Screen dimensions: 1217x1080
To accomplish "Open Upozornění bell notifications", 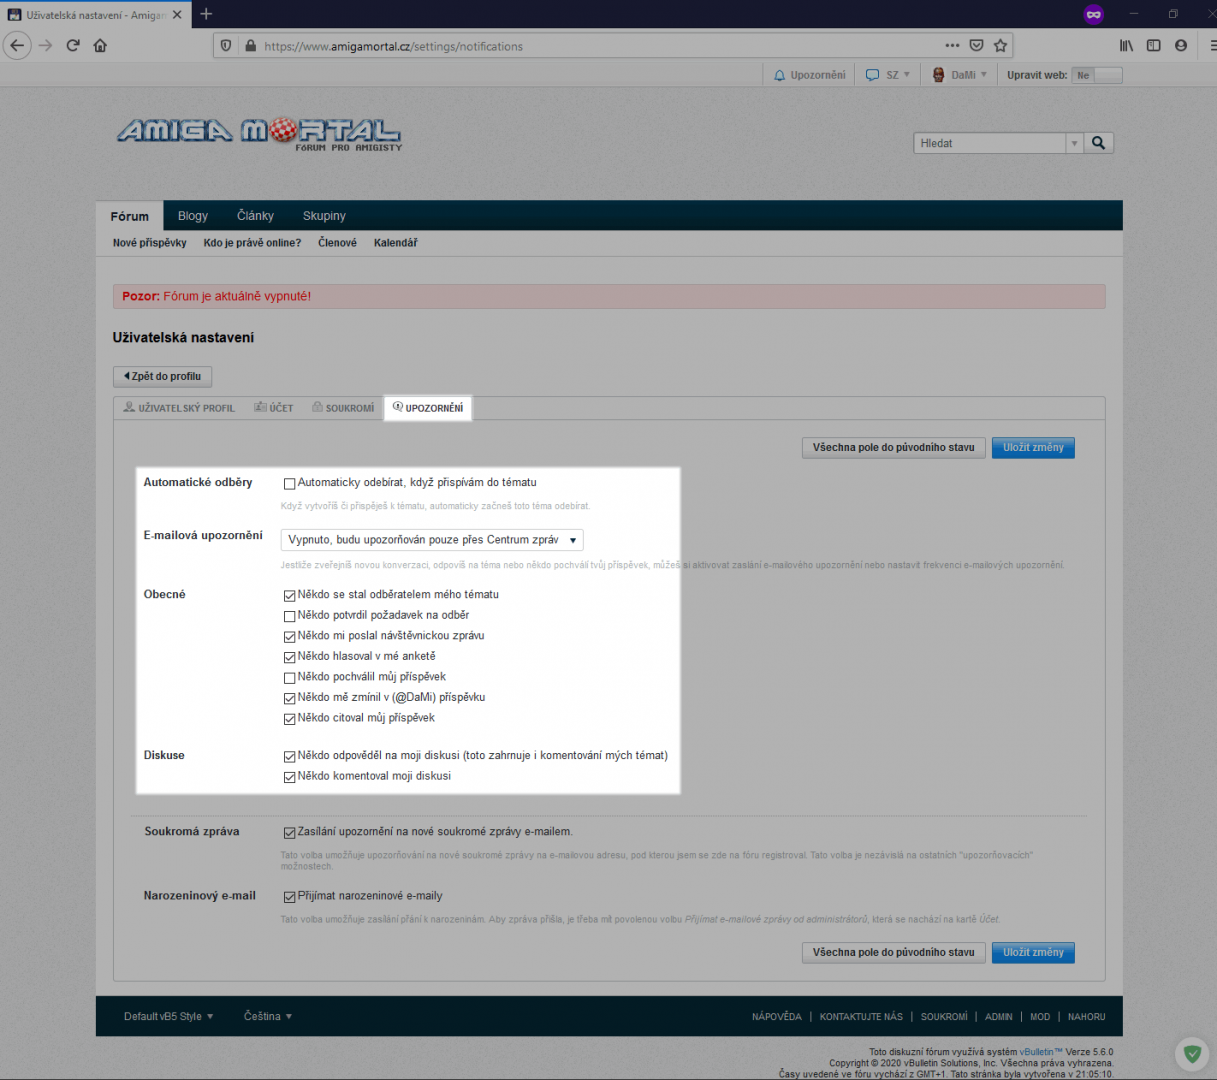I will tap(809, 75).
